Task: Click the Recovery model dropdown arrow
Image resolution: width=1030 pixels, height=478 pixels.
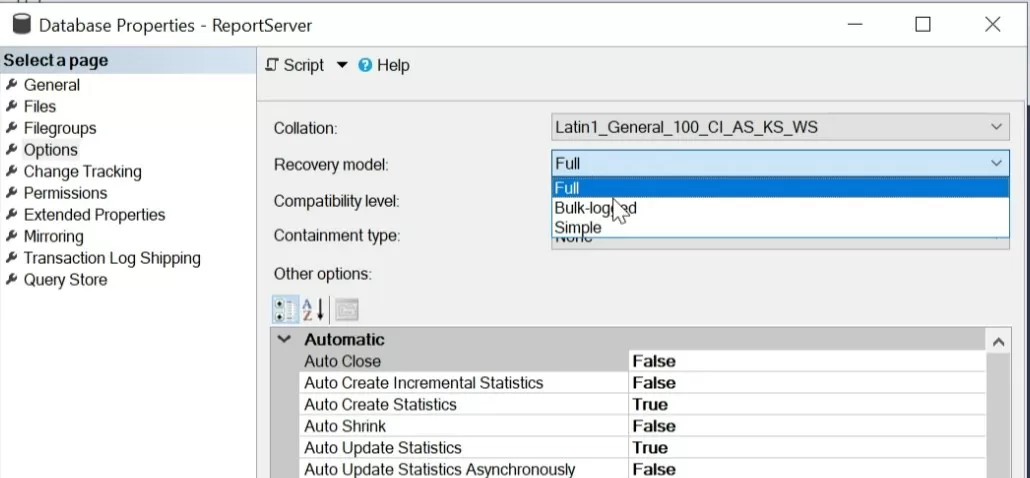Action: point(996,163)
